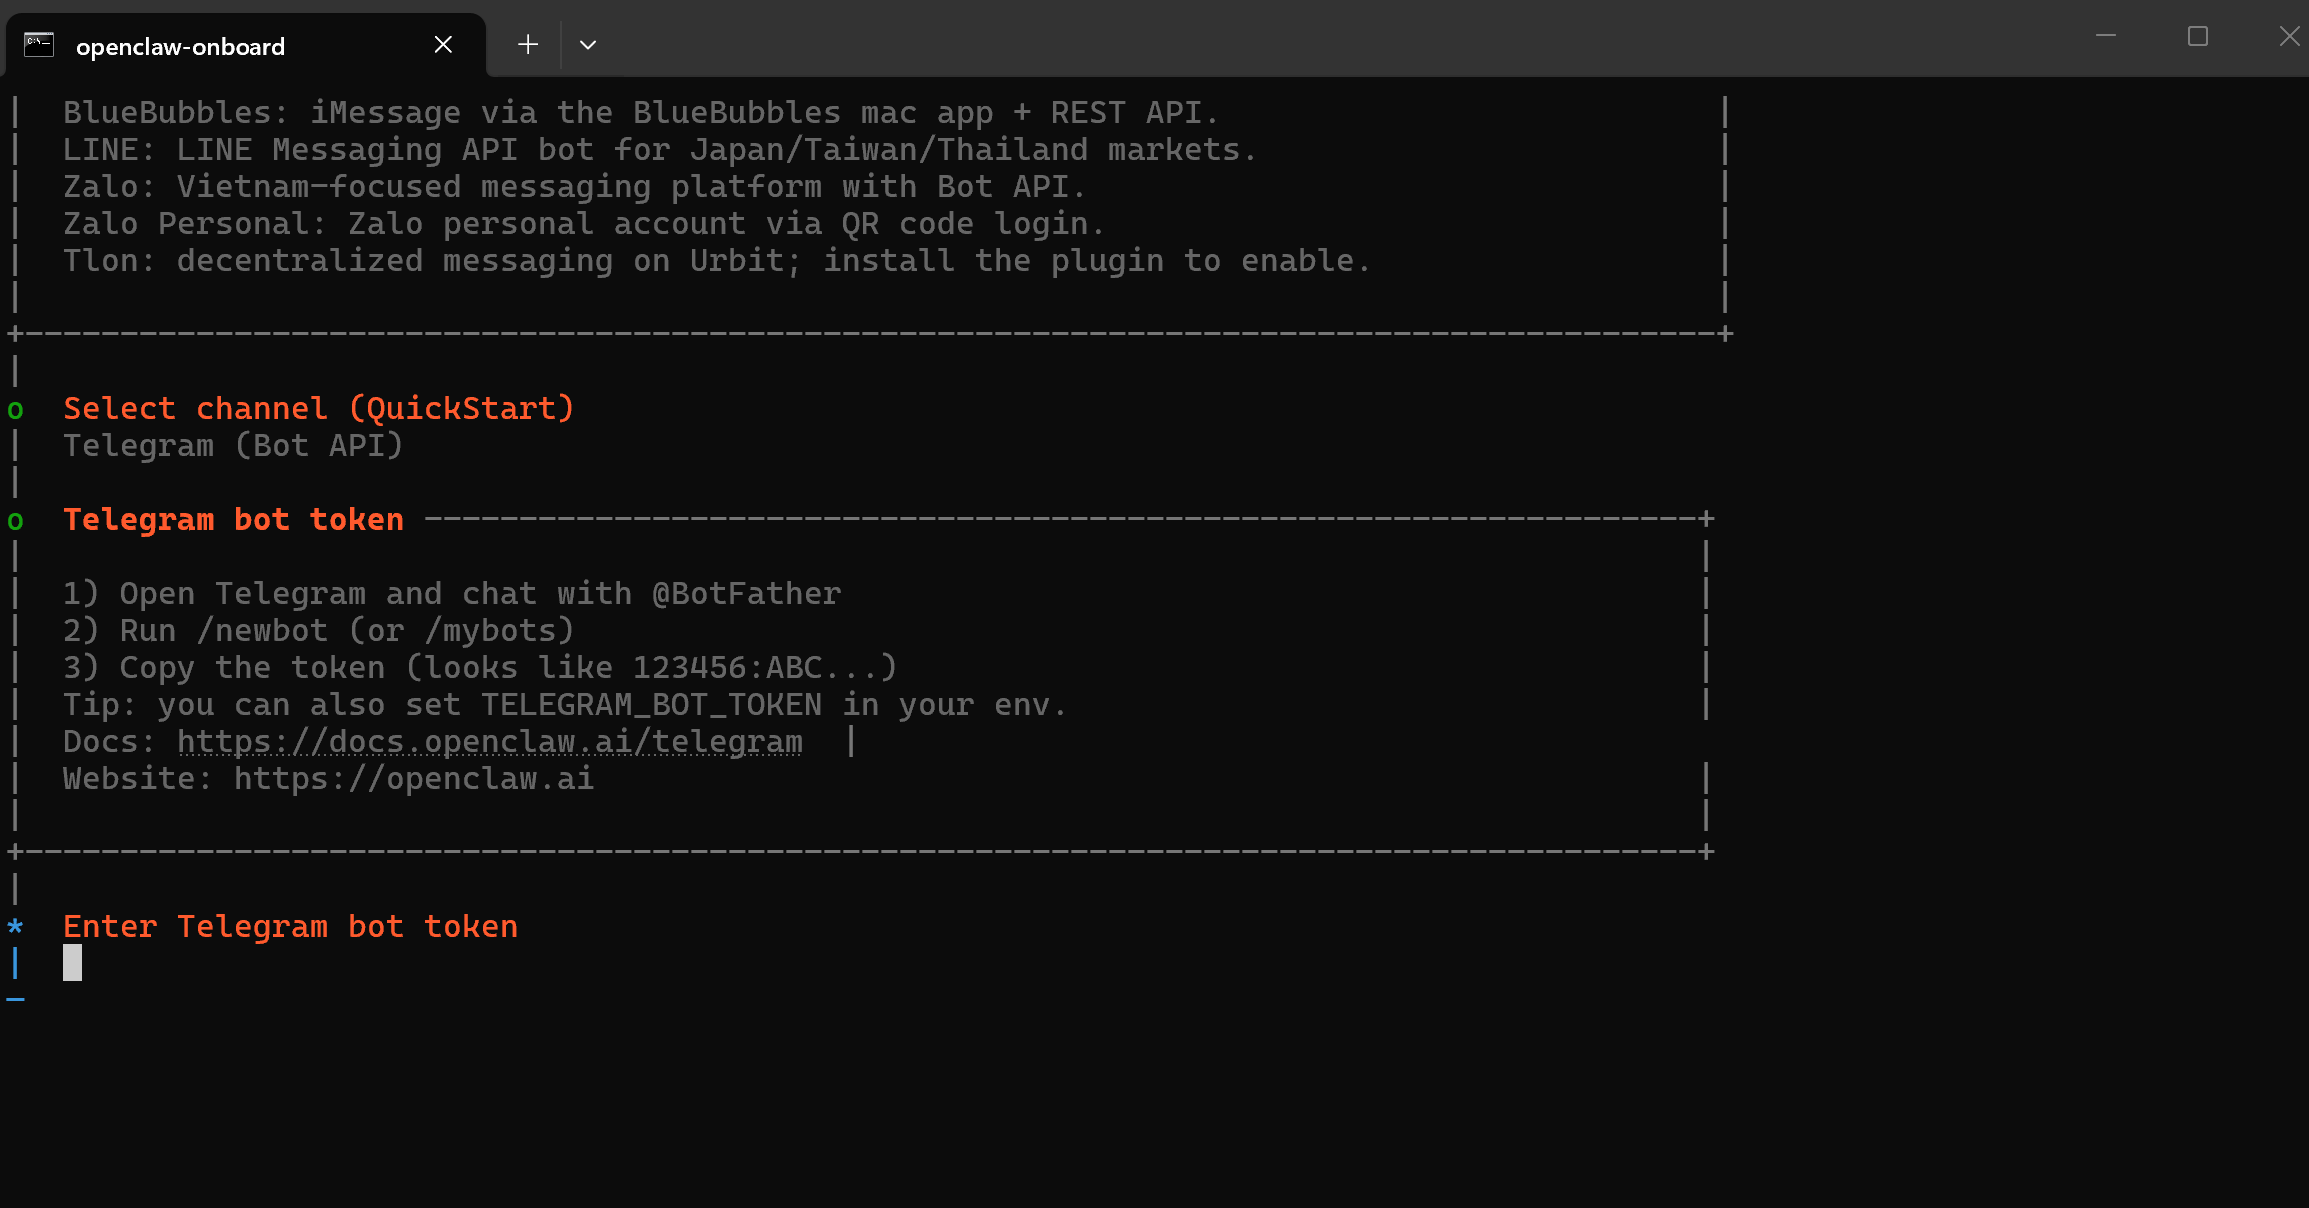Viewport: 2309px width, 1208px height.
Task: Click the bot token input cursor
Action: point(72,963)
